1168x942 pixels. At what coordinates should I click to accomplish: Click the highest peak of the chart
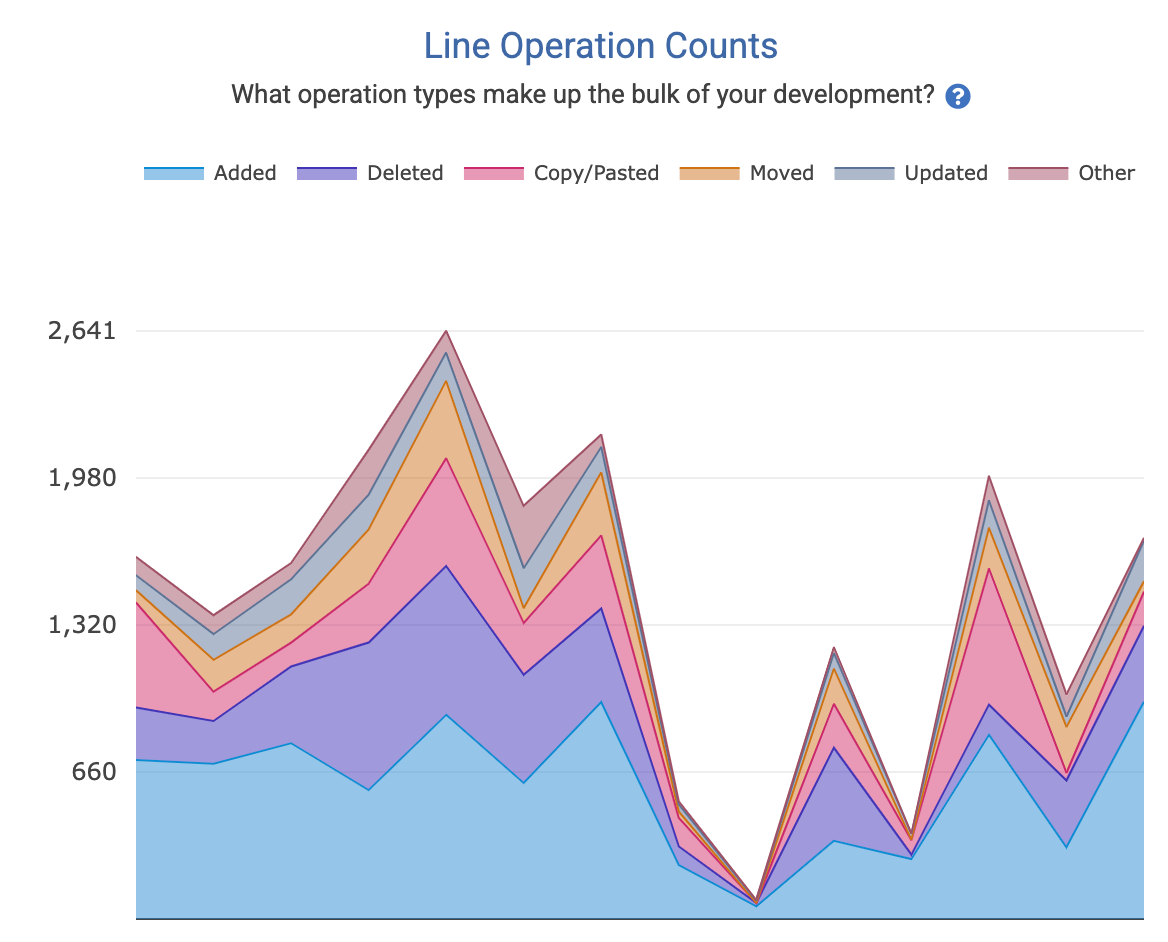coord(446,331)
